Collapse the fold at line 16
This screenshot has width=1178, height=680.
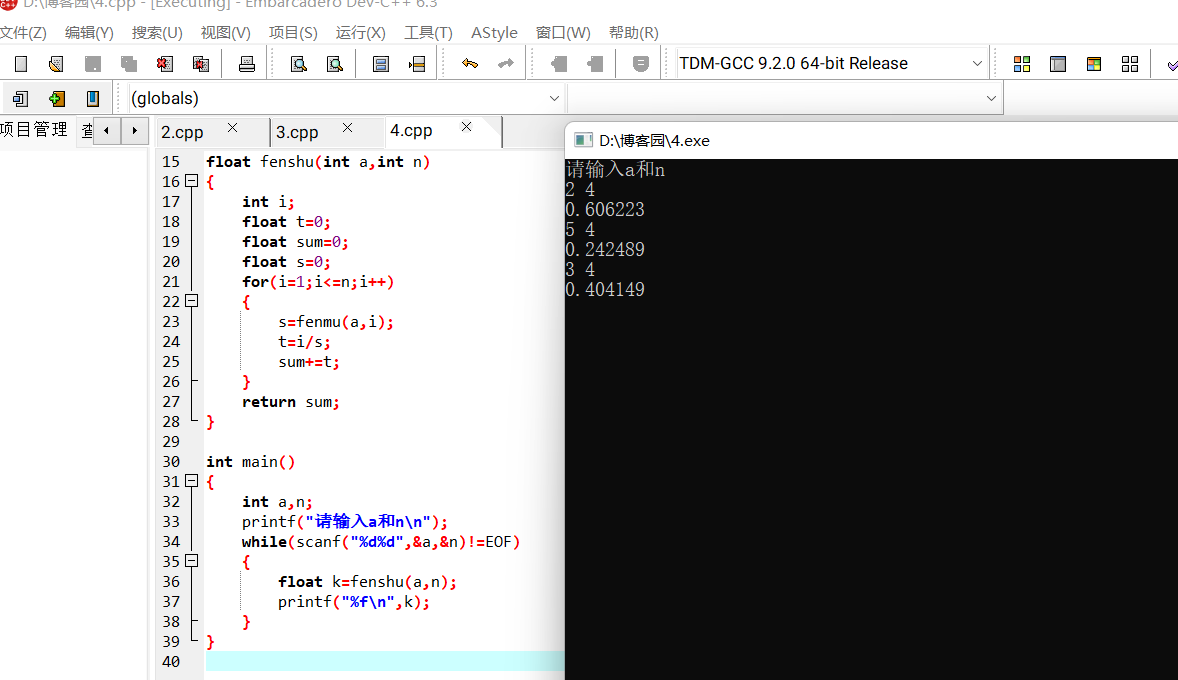[192, 181]
